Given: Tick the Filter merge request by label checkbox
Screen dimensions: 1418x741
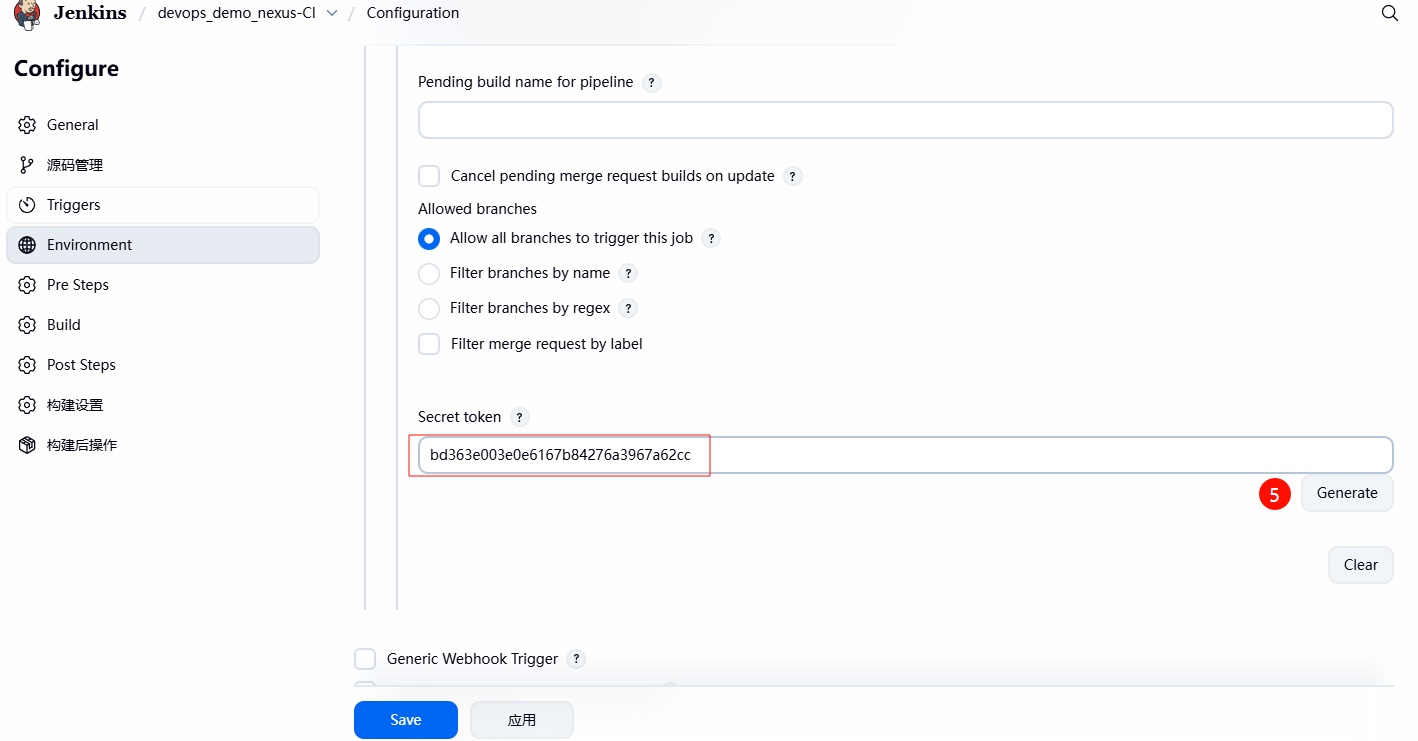Looking at the screenshot, I should coord(429,344).
